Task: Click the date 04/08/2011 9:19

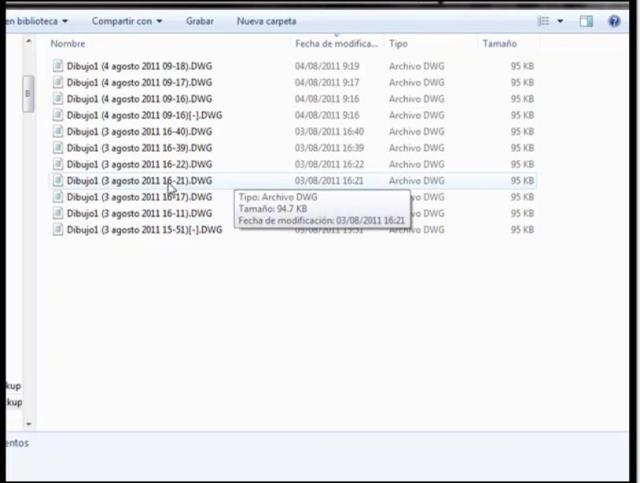Action: (x=327, y=66)
